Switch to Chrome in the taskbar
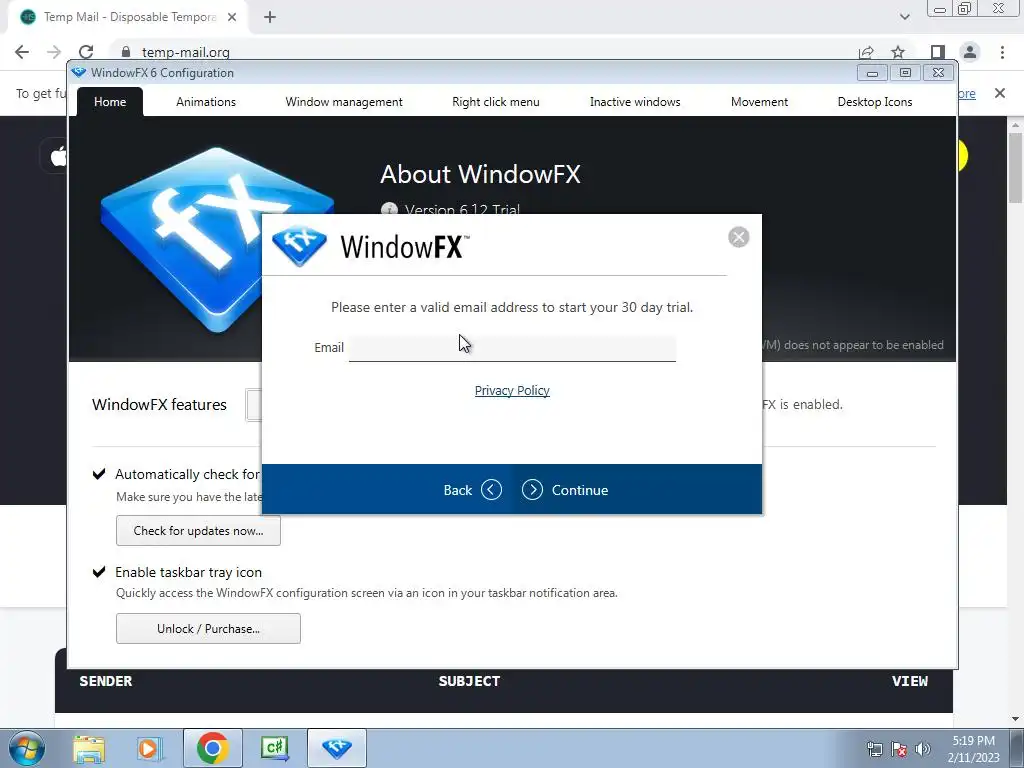Viewport: 1024px width, 768px height. tap(212, 748)
